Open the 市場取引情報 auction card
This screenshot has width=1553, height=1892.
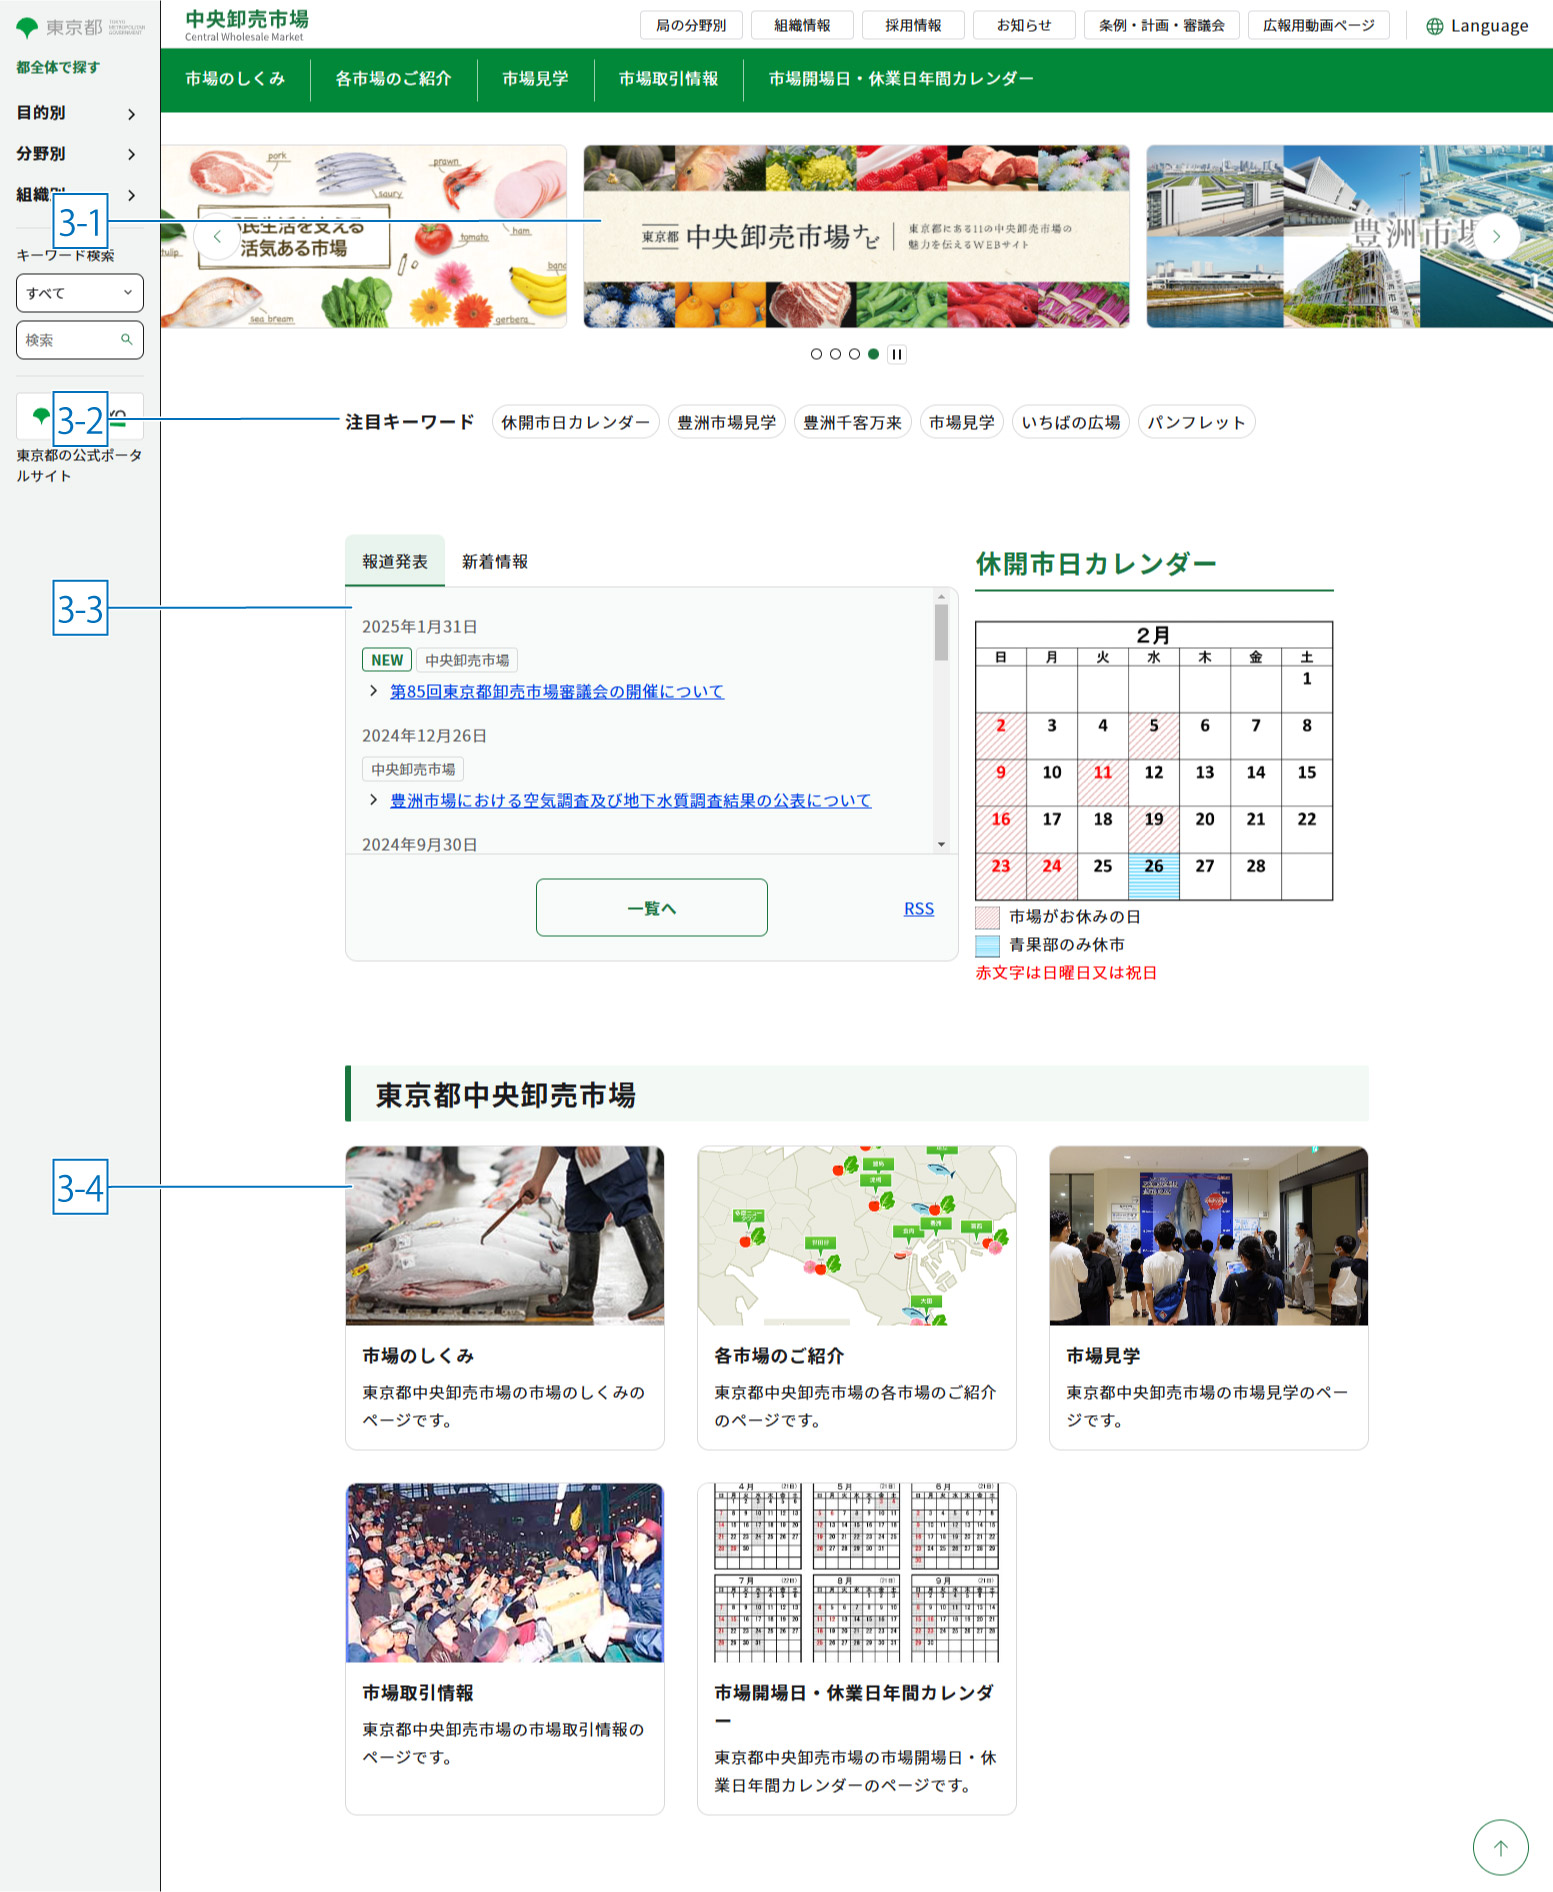[x=505, y=1648]
